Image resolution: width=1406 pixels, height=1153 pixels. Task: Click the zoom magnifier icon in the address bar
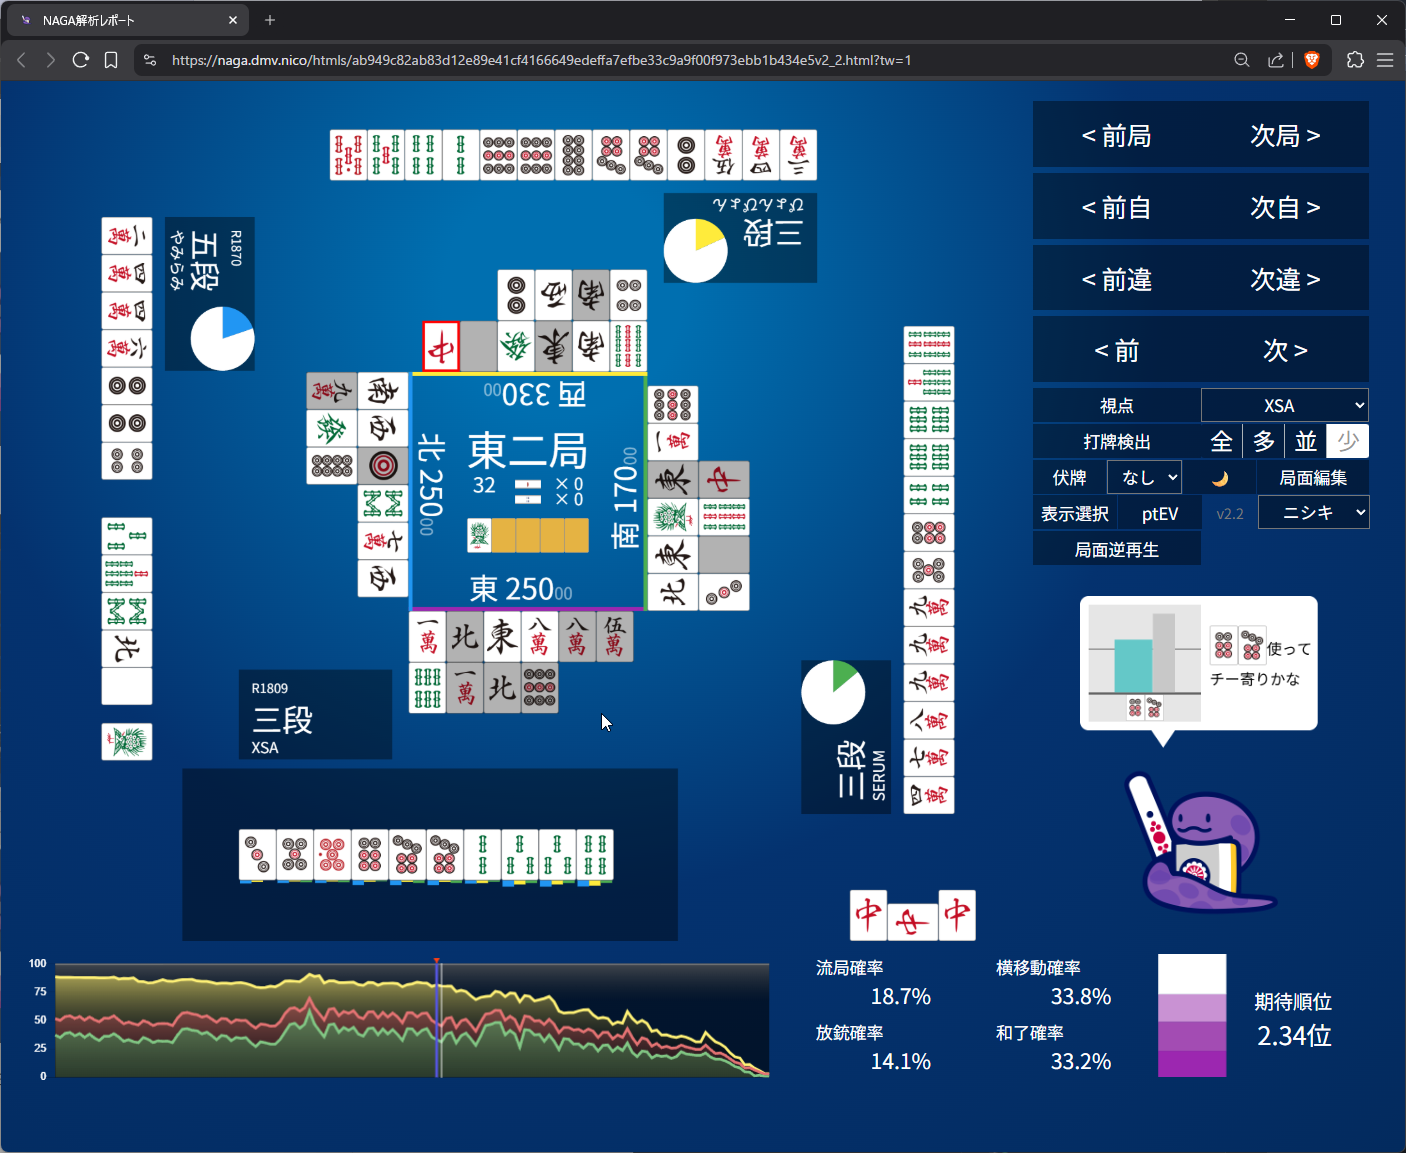[1242, 60]
